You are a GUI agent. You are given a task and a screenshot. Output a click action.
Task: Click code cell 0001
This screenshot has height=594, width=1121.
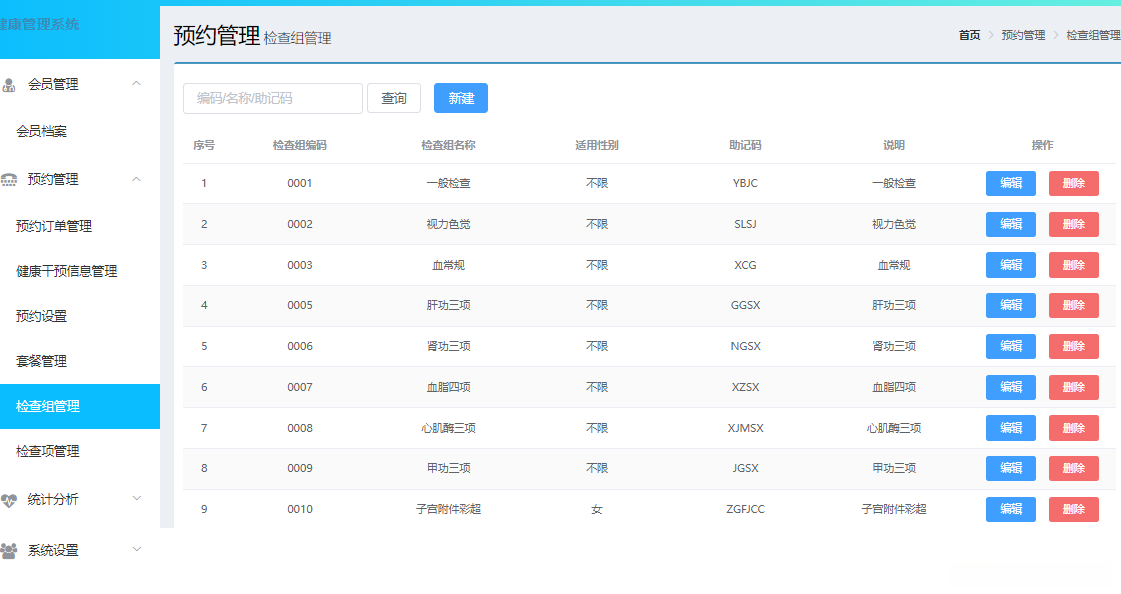(x=300, y=184)
